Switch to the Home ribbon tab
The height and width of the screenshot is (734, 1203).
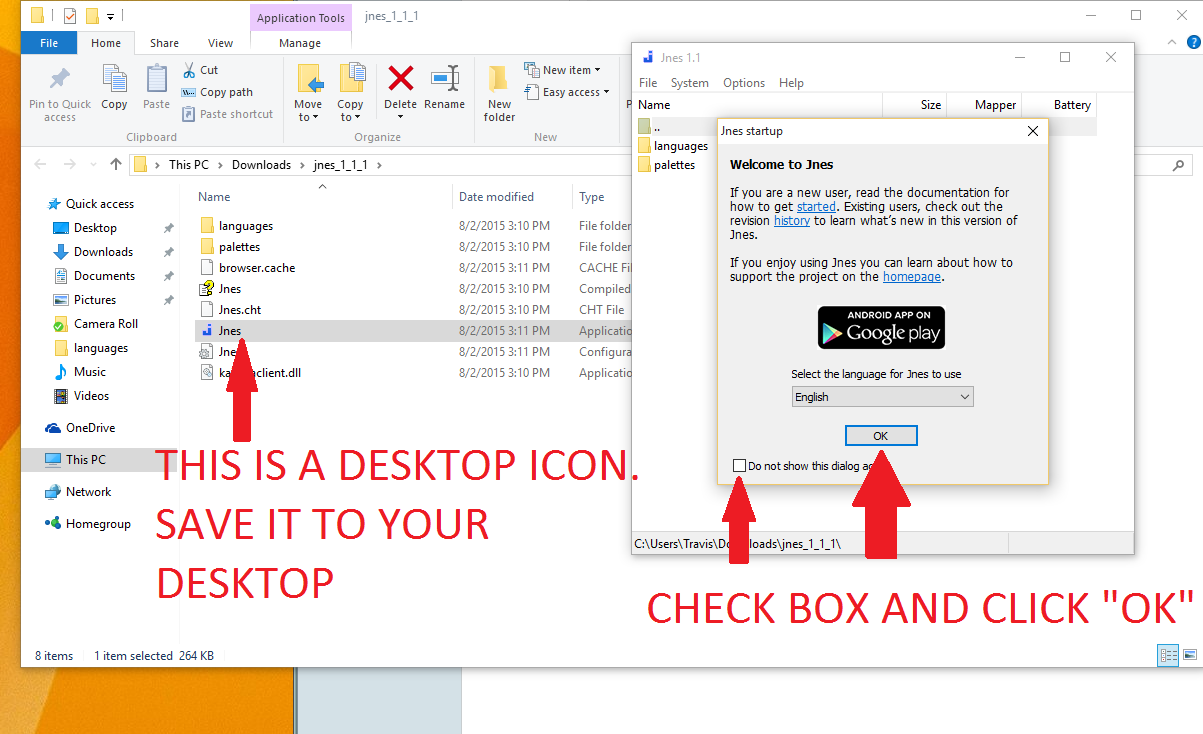[106, 43]
